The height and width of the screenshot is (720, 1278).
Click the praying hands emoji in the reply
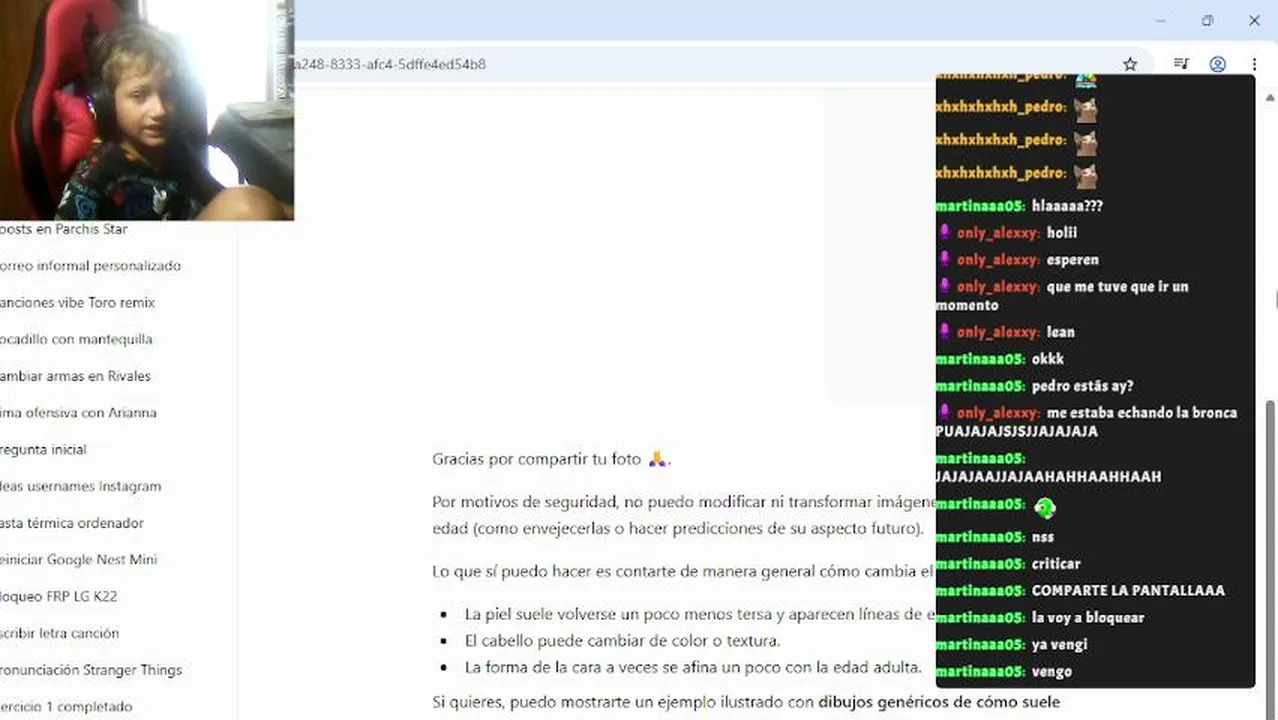(657, 459)
